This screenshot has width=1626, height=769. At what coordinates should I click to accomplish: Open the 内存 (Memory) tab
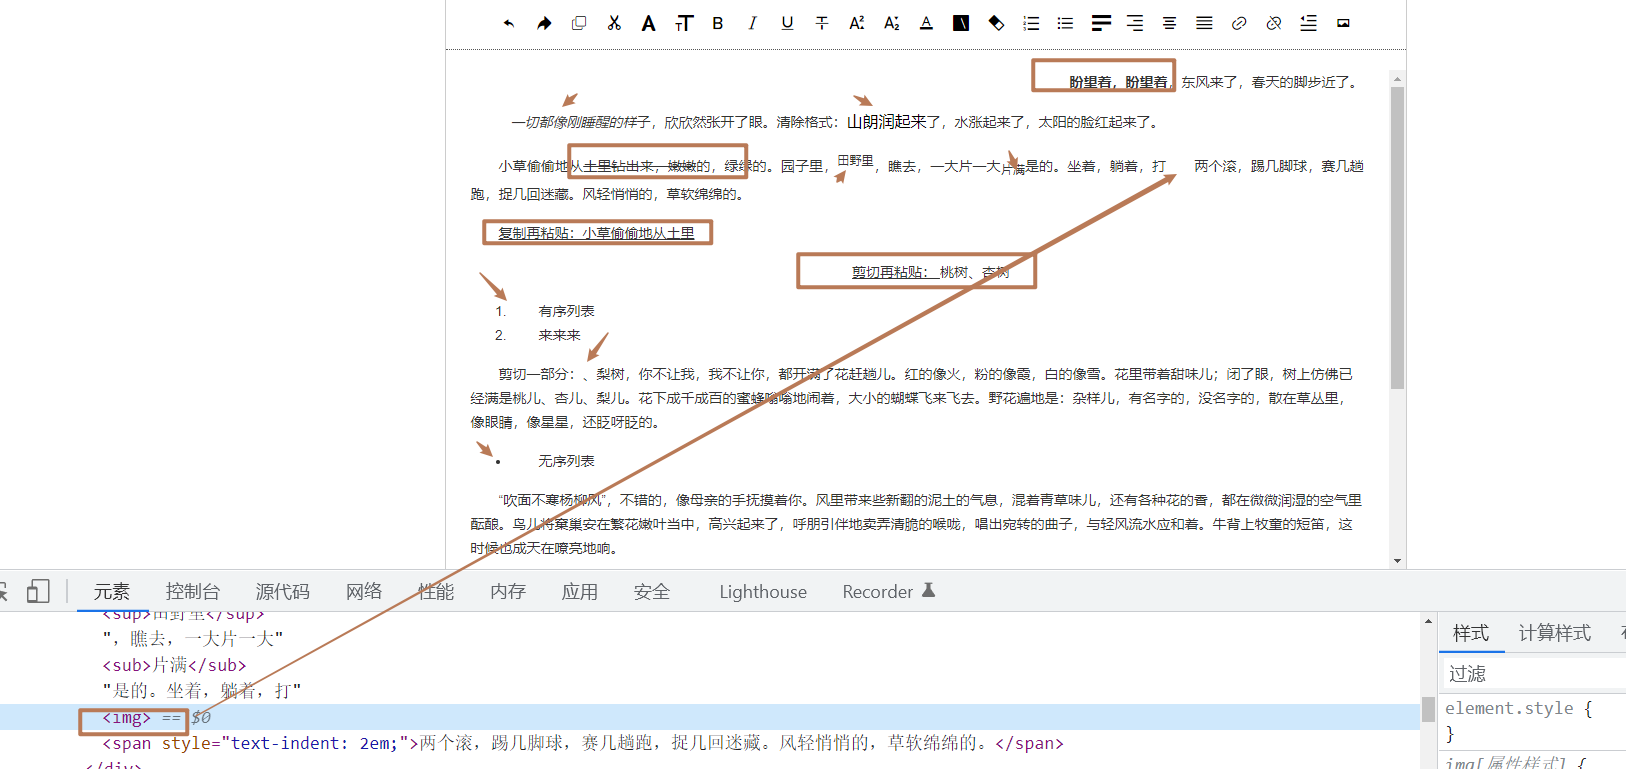coord(508,592)
